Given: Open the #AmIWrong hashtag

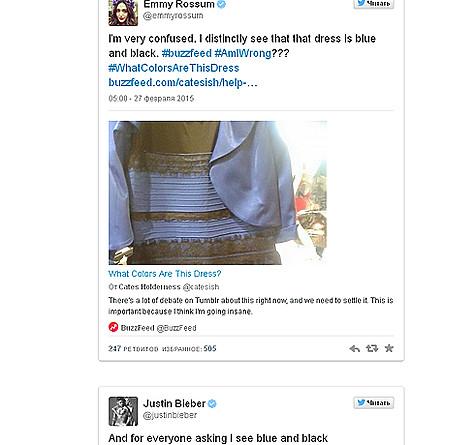Looking at the screenshot, I should 243,53.
